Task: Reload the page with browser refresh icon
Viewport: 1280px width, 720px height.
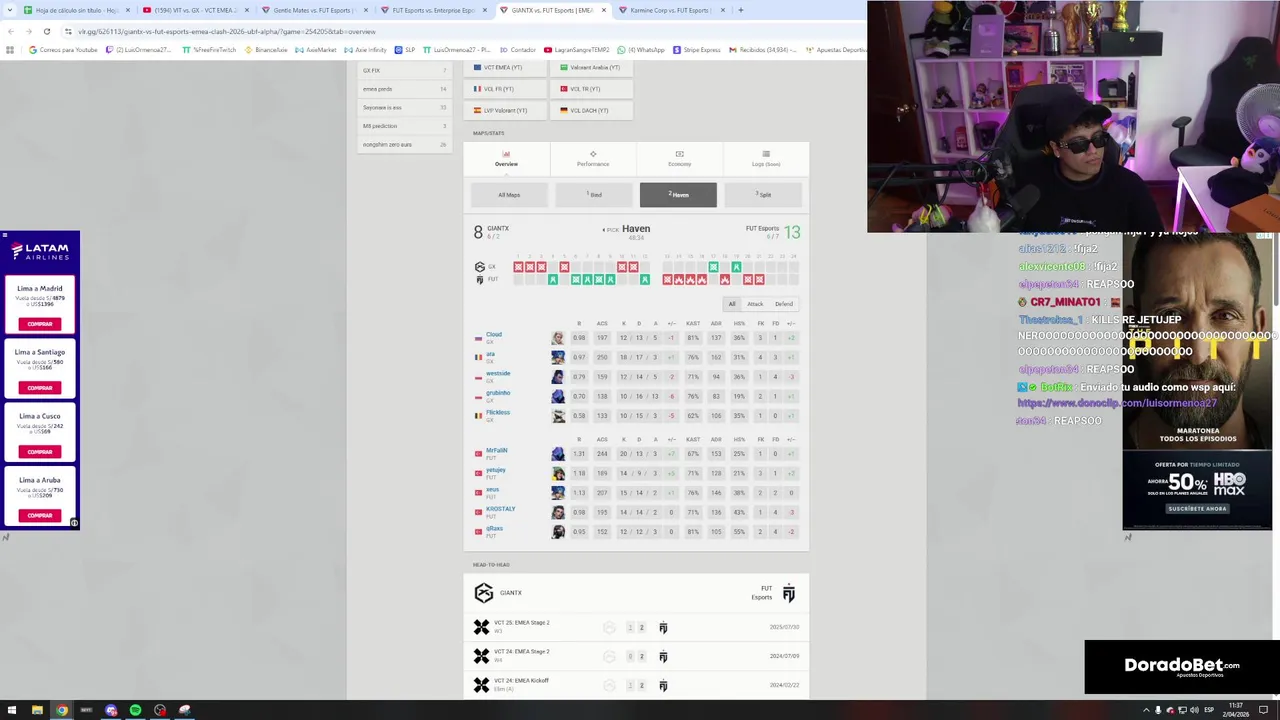Action: (46, 31)
